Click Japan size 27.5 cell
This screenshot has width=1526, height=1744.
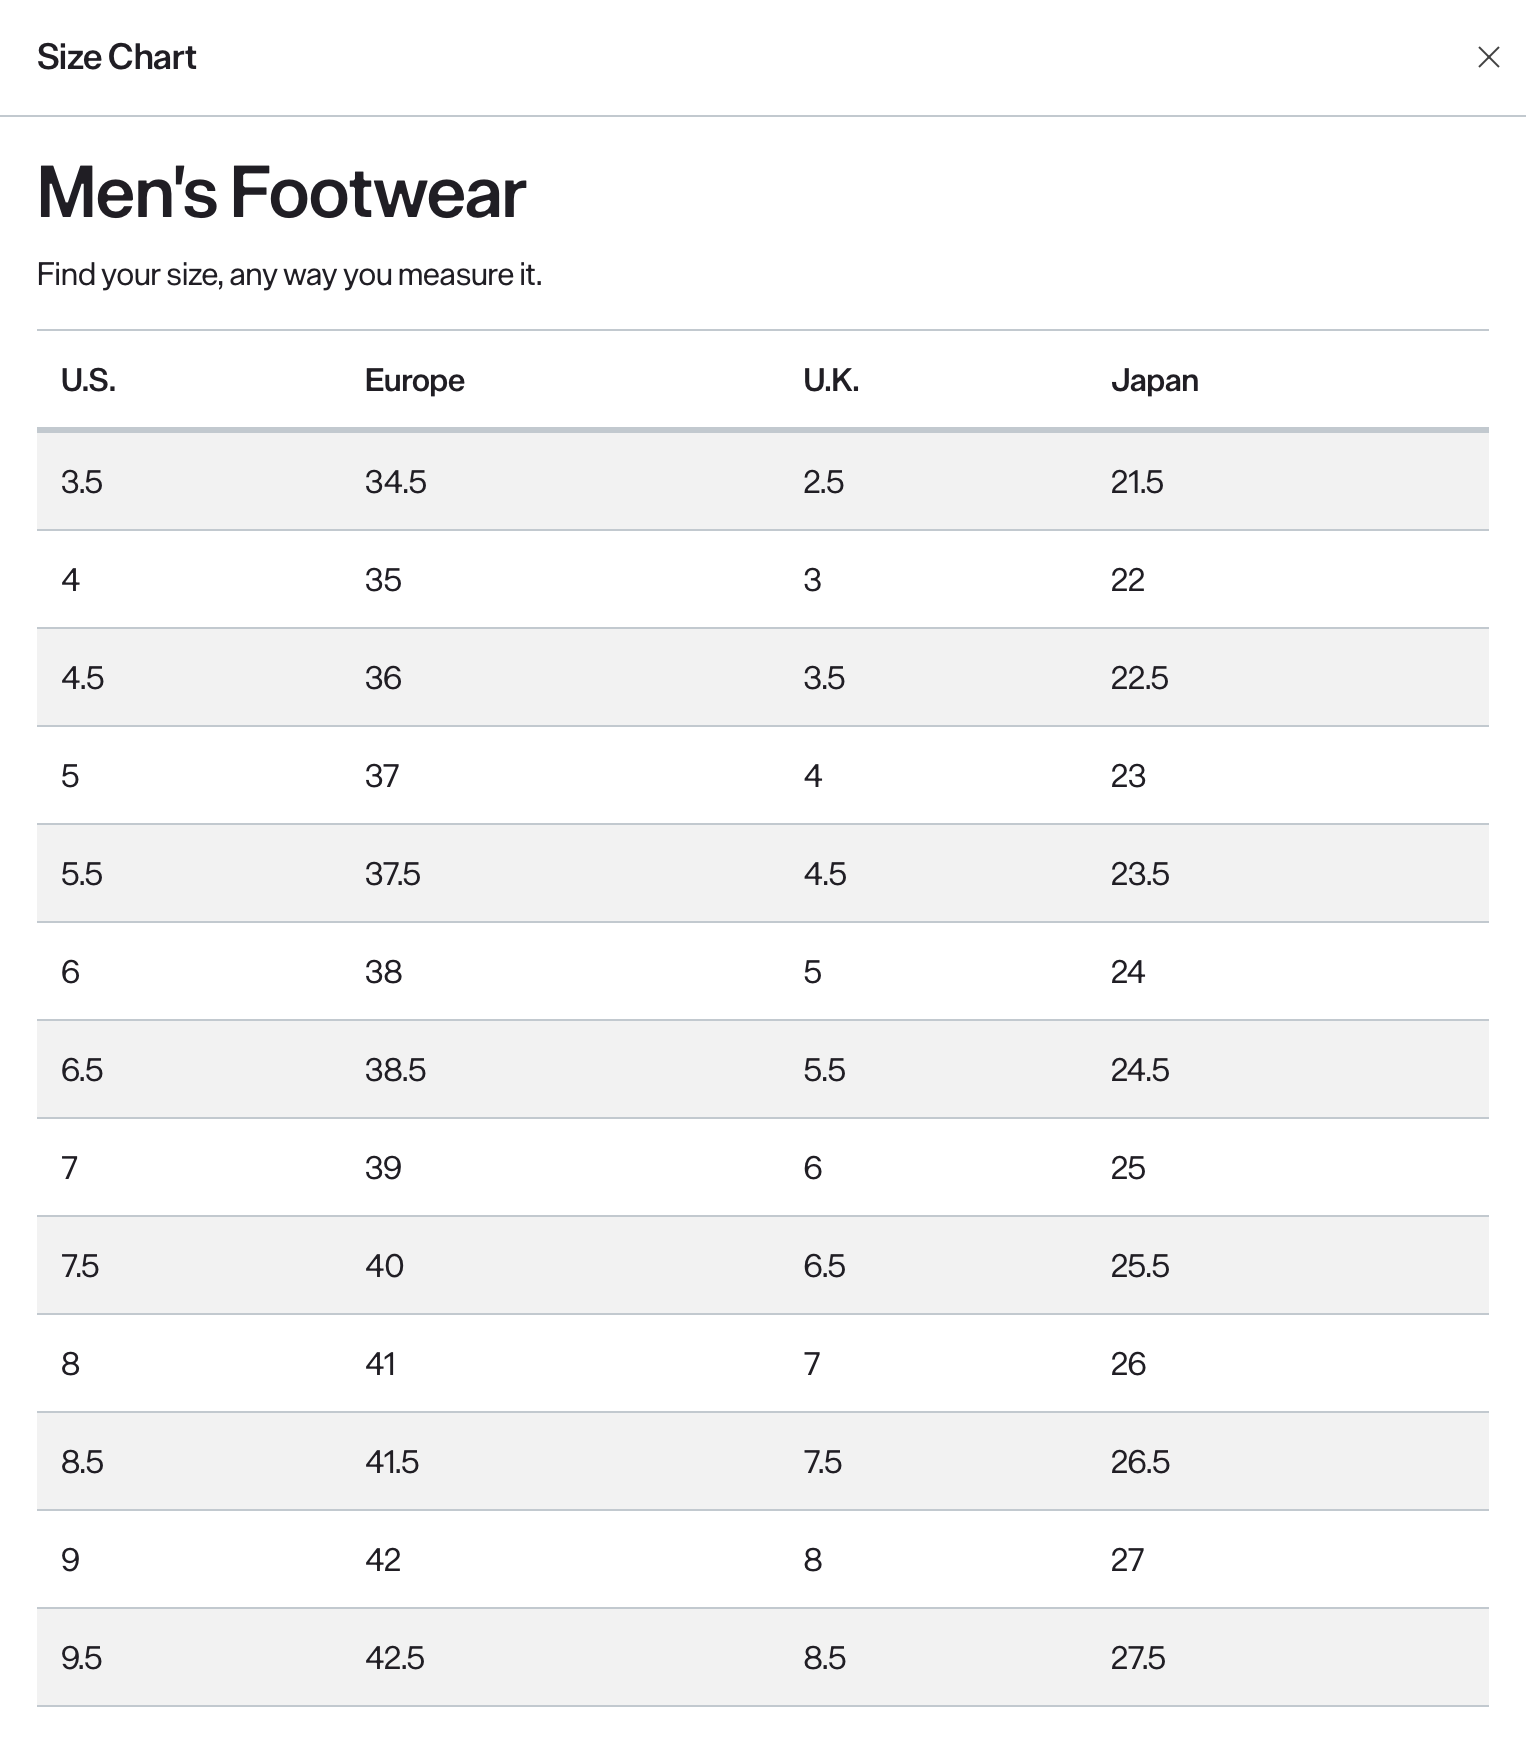tap(1137, 1658)
